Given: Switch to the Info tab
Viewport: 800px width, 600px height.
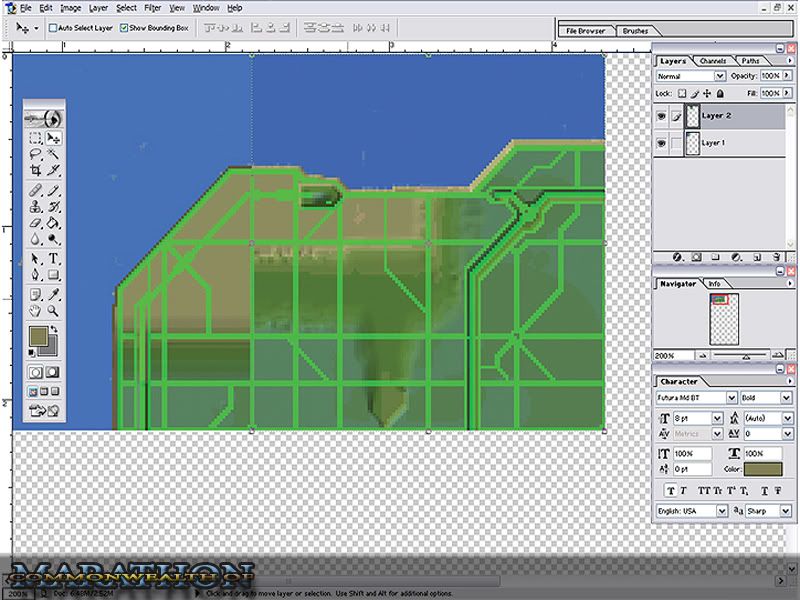Looking at the screenshot, I should click(714, 284).
